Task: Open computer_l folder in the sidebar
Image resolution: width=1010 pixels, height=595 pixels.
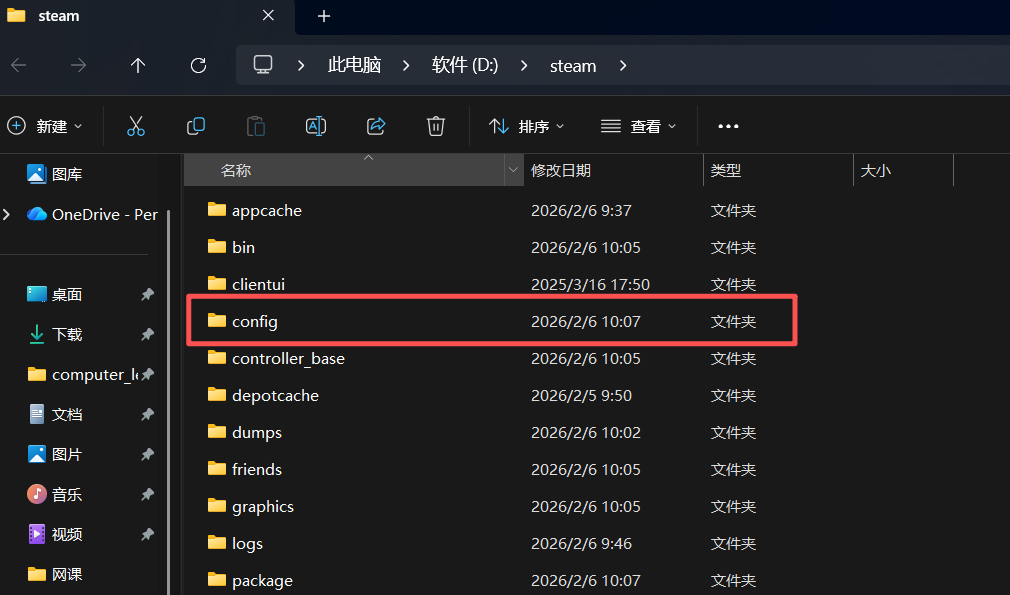Action: [82, 374]
